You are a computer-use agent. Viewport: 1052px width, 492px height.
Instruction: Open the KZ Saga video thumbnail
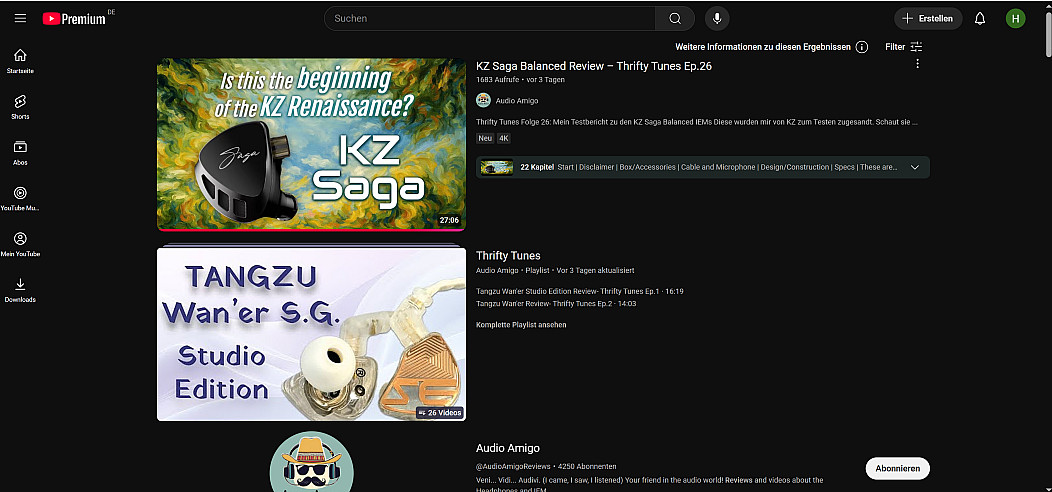click(311, 145)
